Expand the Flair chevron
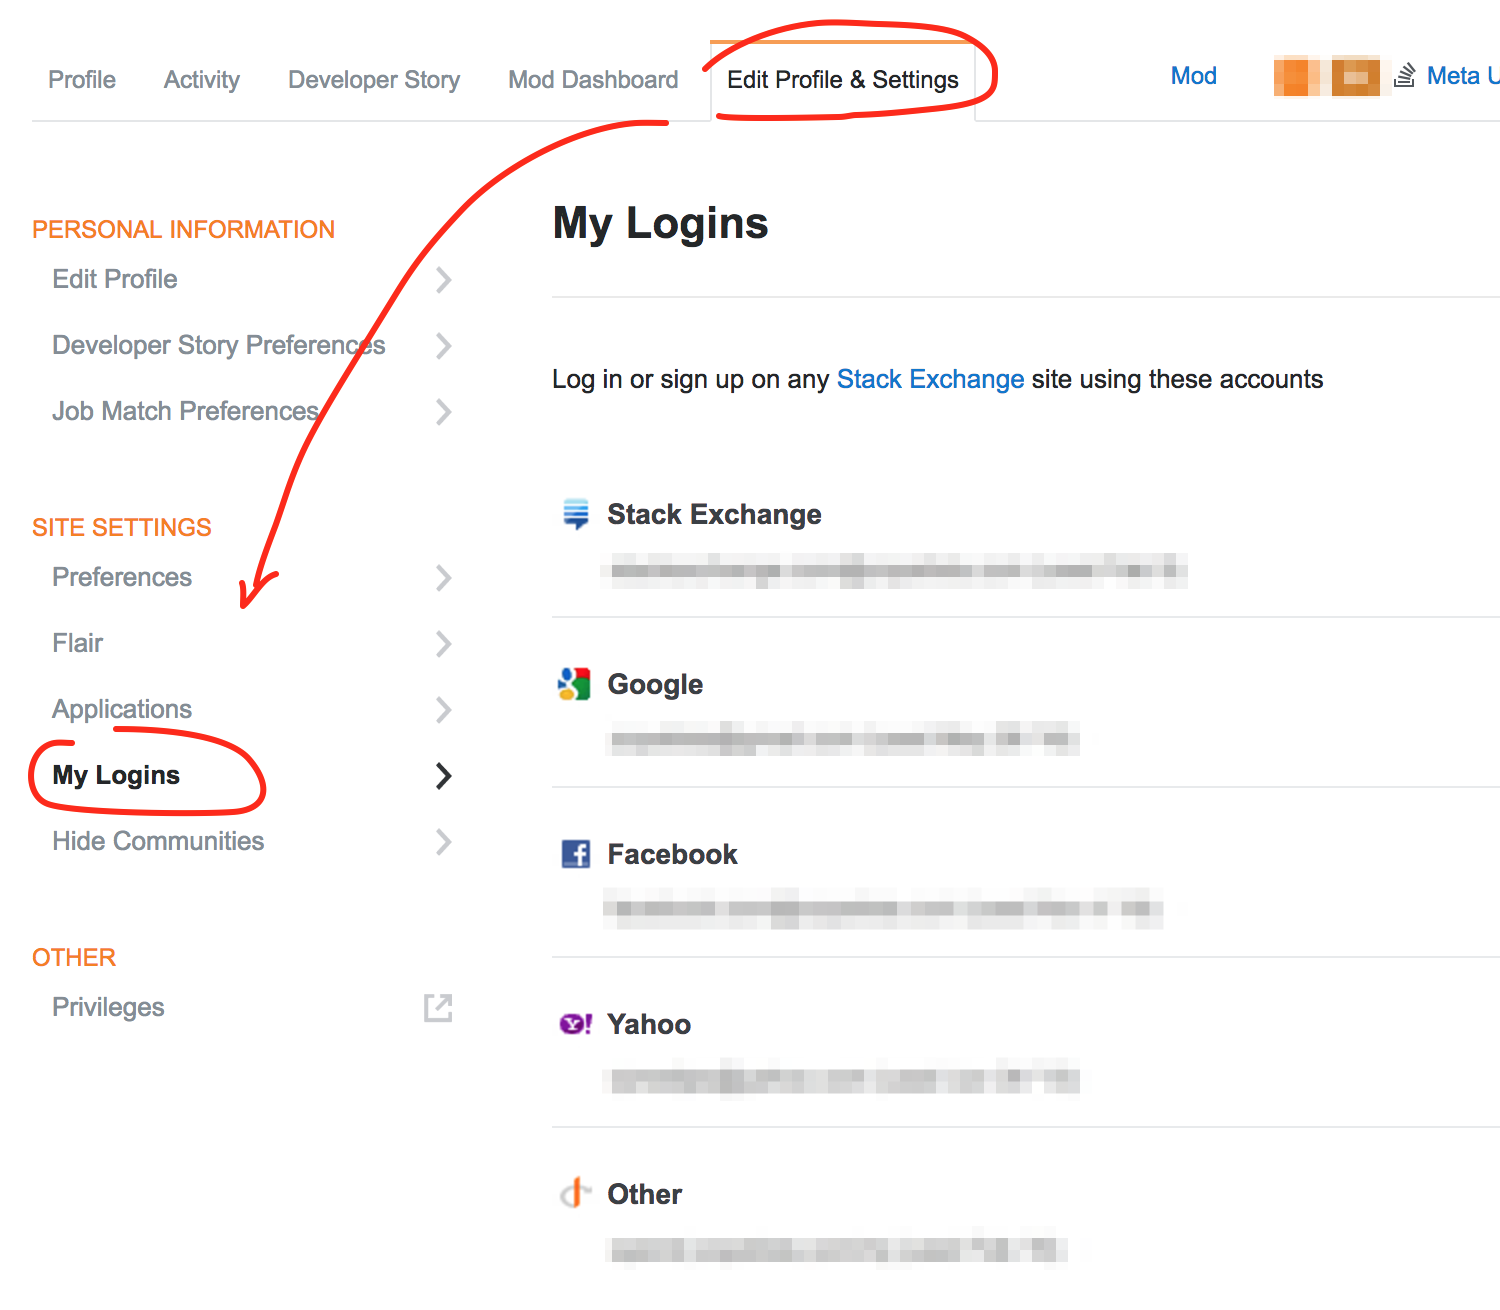Viewport: 1500px width, 1310px height. [x=444, y=644]
